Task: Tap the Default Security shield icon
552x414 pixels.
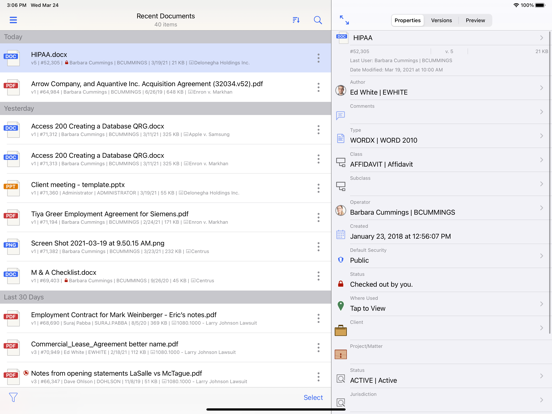Action: pos(340,260)
